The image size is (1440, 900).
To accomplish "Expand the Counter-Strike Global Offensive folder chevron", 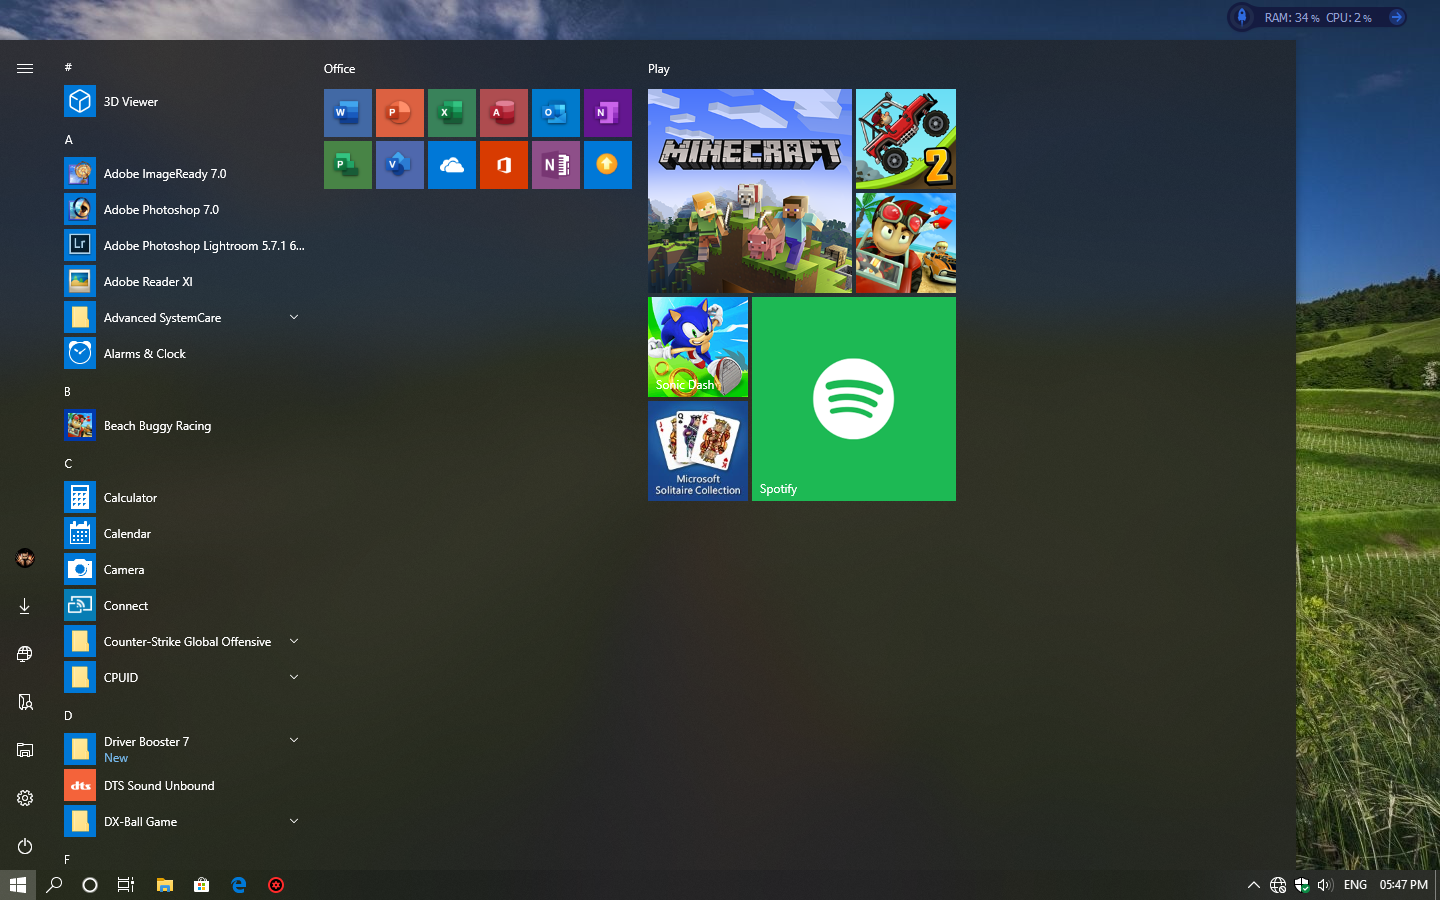I will coord(294,641).
